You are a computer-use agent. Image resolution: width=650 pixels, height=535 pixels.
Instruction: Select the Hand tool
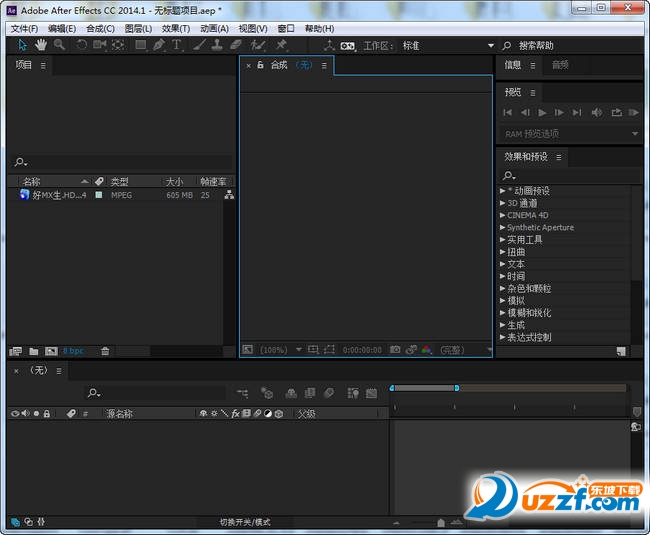[41, 45]
